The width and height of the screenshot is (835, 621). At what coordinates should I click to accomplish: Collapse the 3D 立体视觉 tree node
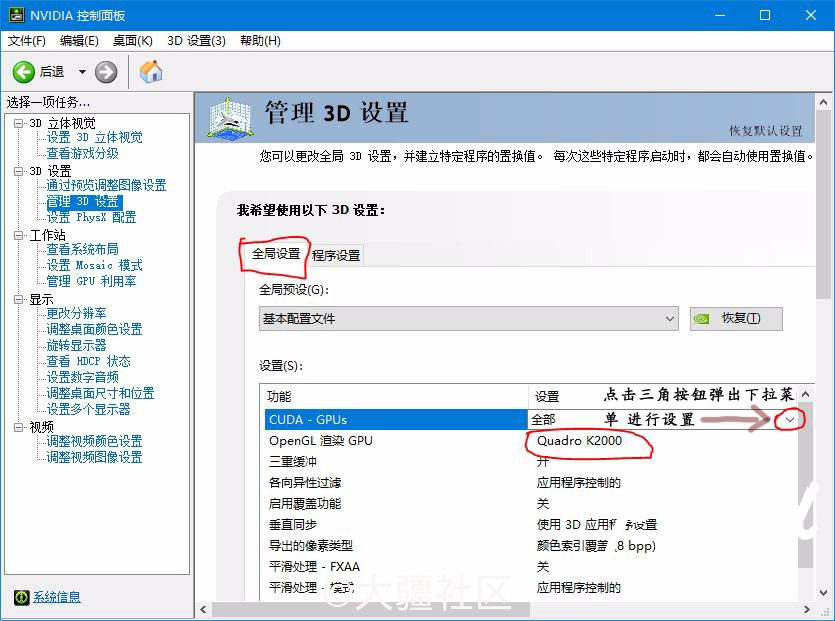[x=19, y=124]
